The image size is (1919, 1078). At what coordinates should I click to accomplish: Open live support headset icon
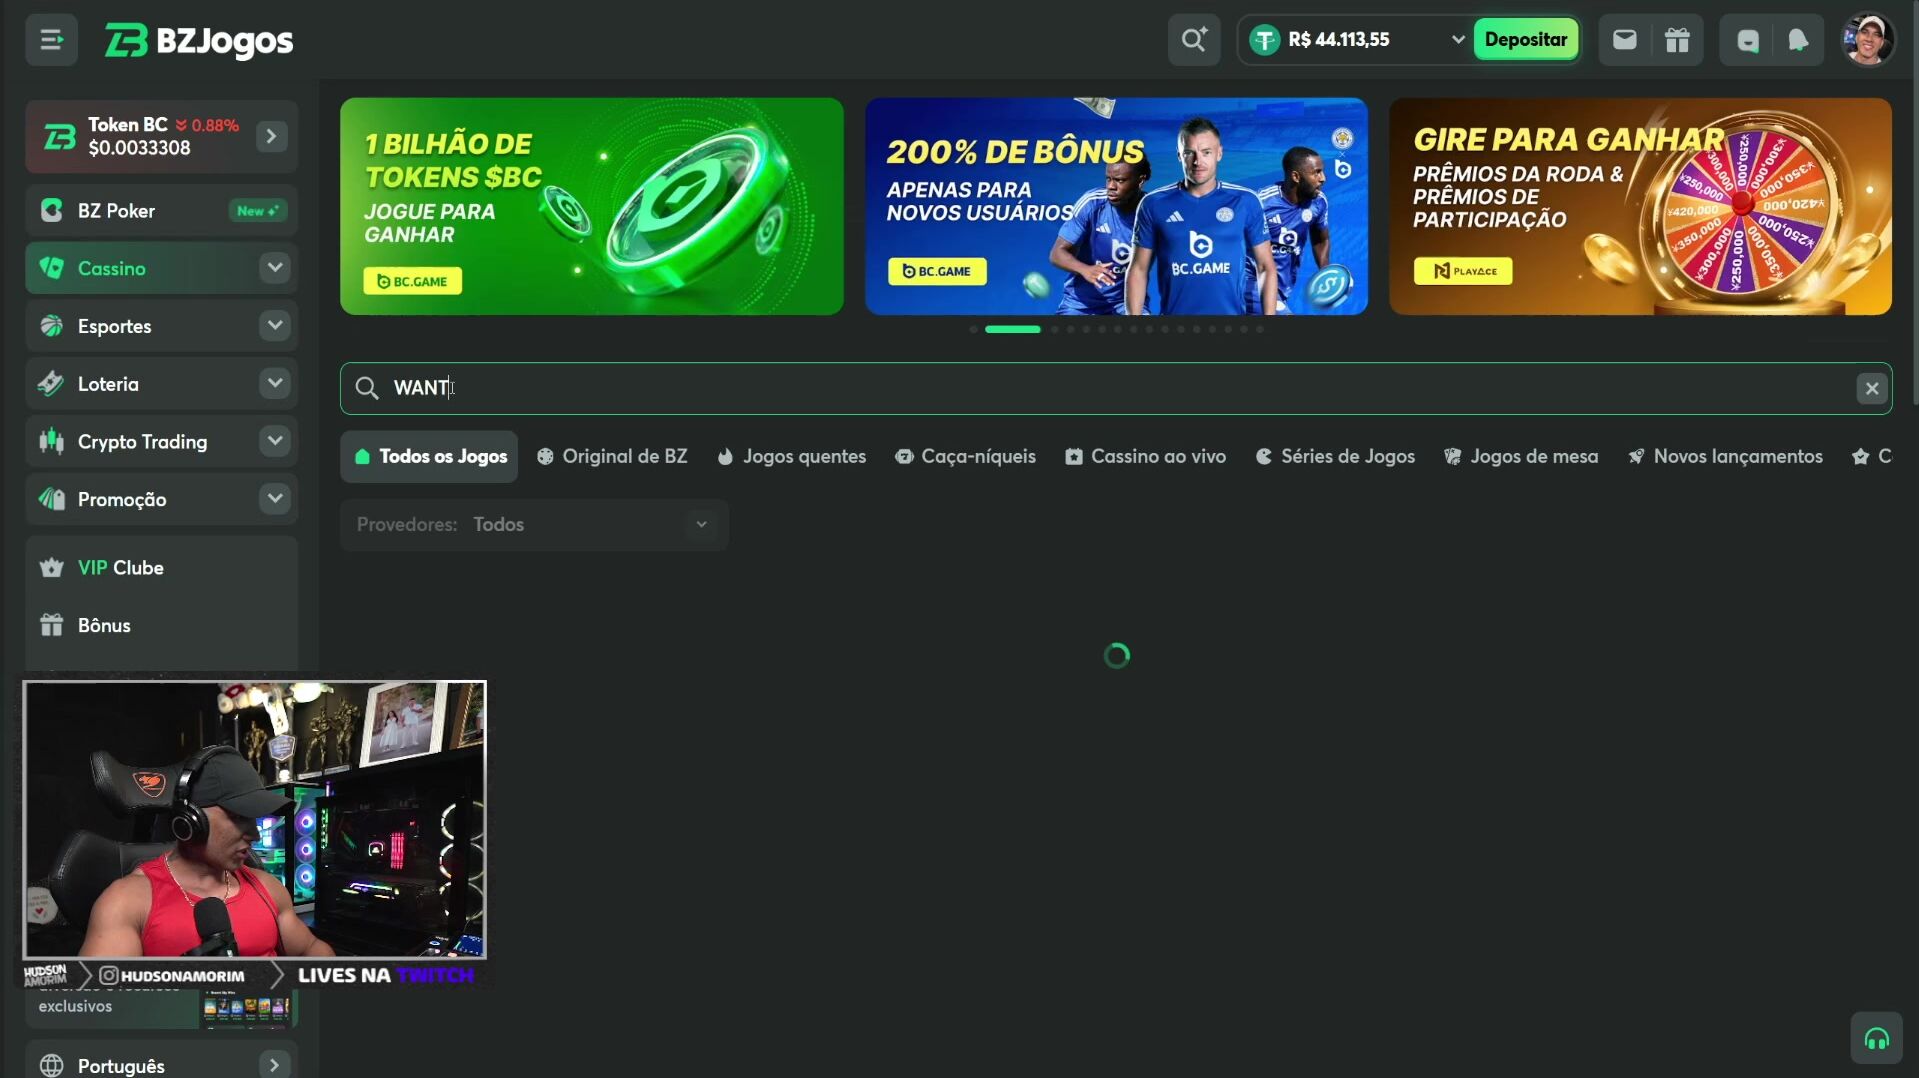pos(1876,1039)
